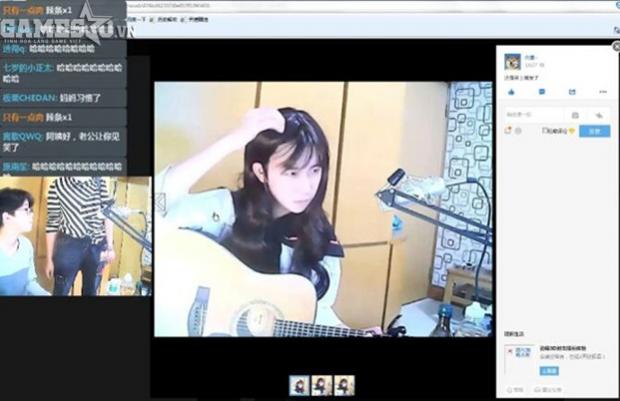Click the poster's avatar picture
The image size is (620, 401).
point(512,60)
